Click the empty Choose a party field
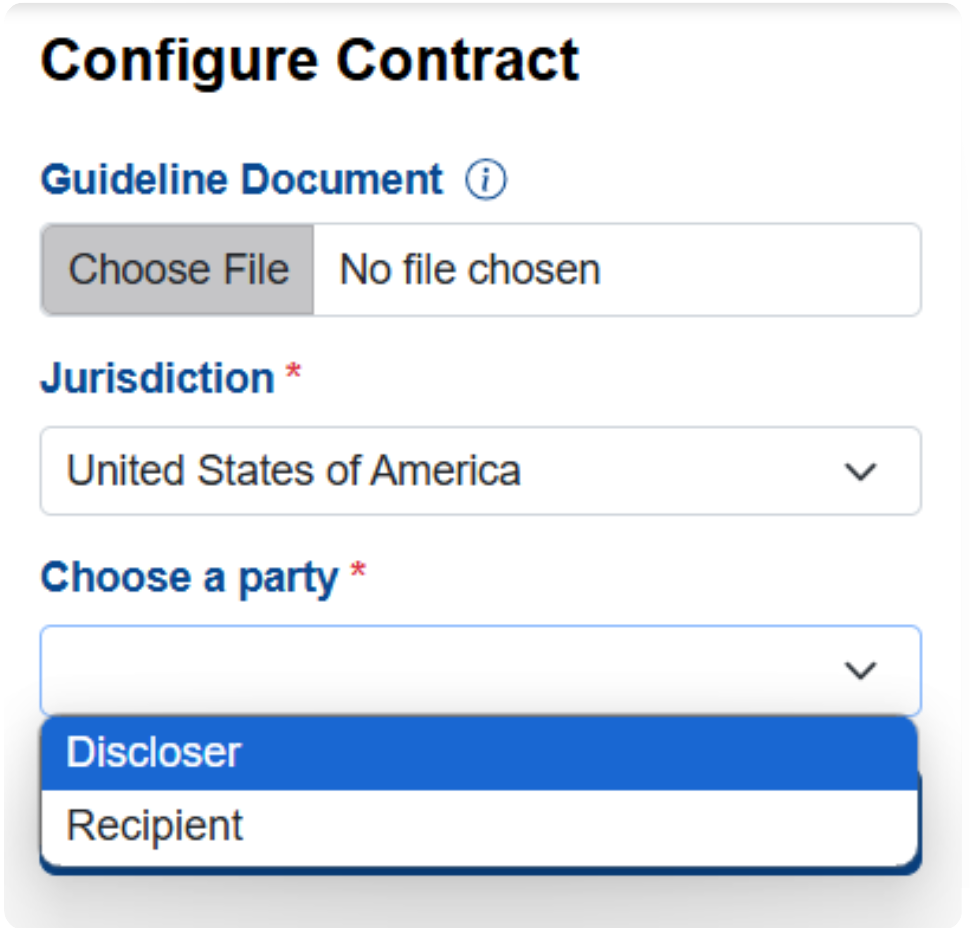The height and width of the screenshot is (930, 970). 481,671
